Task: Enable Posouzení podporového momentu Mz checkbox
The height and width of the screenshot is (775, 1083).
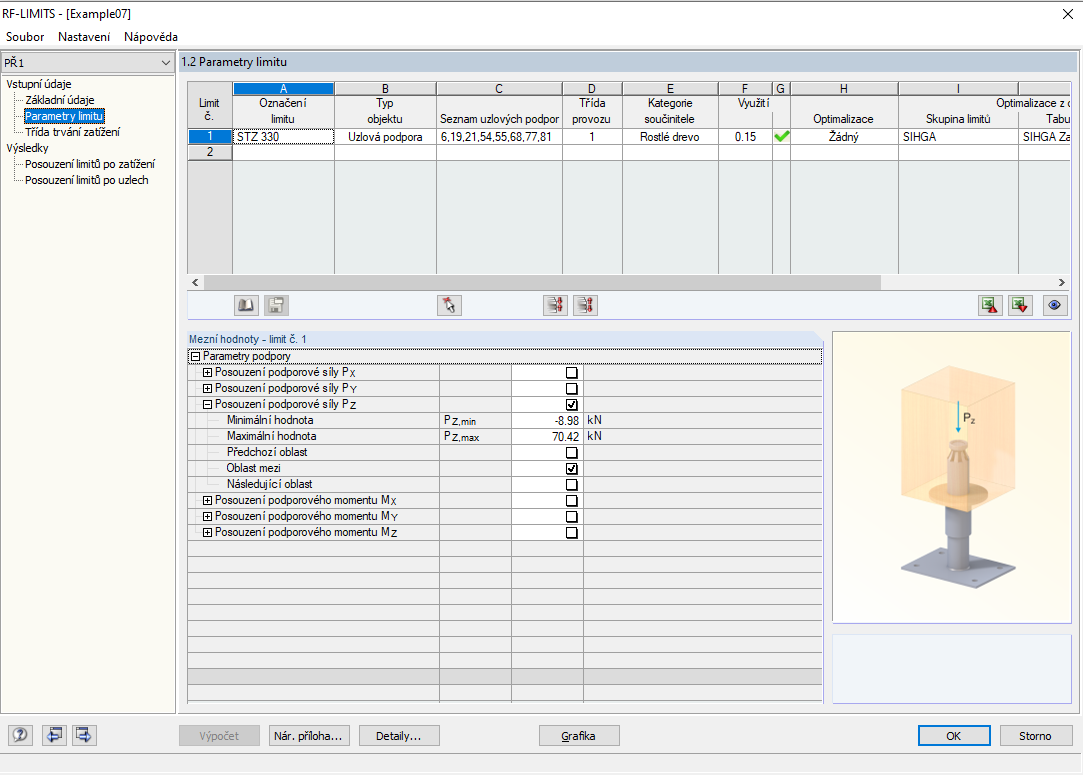Action: pyautogui.click(x=571, y=533)
